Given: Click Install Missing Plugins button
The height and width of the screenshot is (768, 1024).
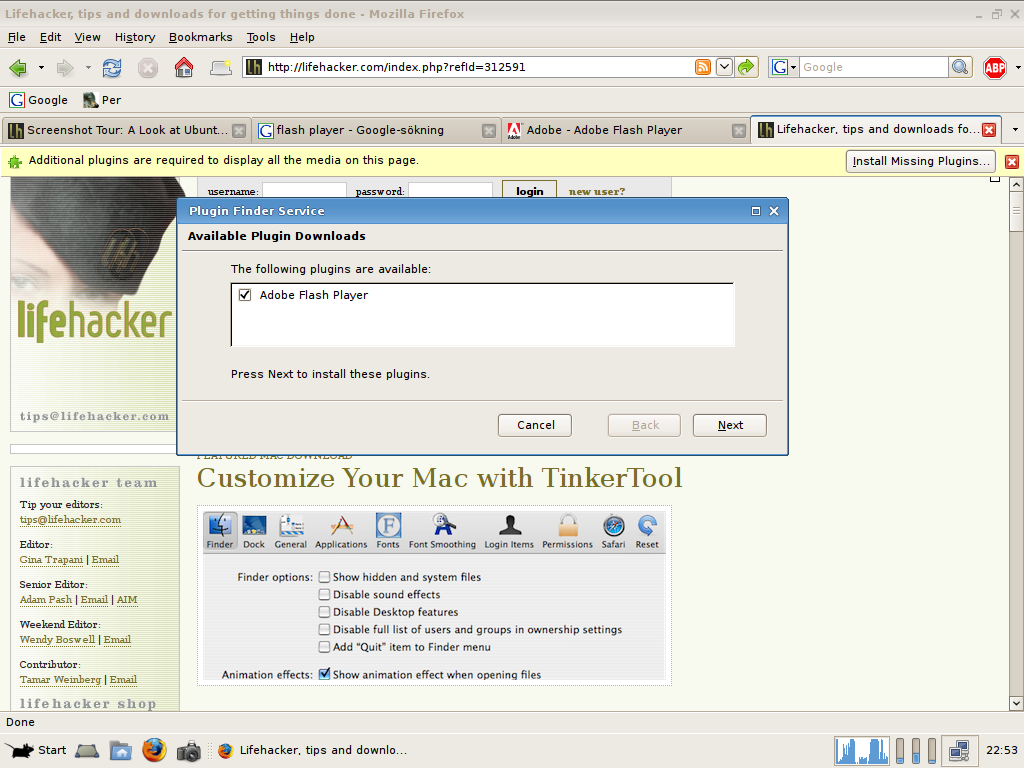Looking at the screenshot, I should click(921, 161).
